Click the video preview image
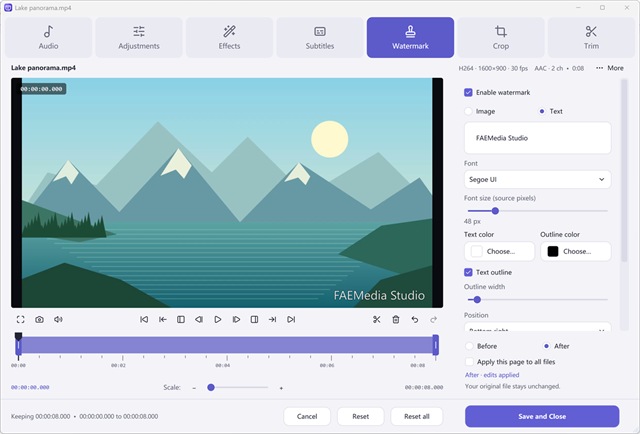 click(227, 193)
